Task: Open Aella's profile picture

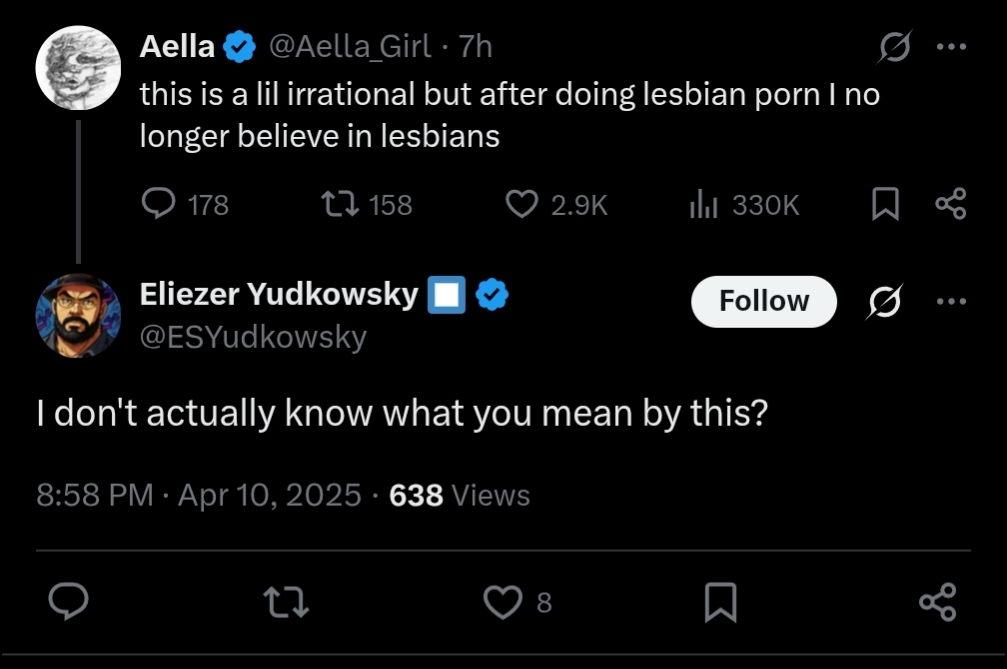Action: pyautogui.click(x=78, y=68)
